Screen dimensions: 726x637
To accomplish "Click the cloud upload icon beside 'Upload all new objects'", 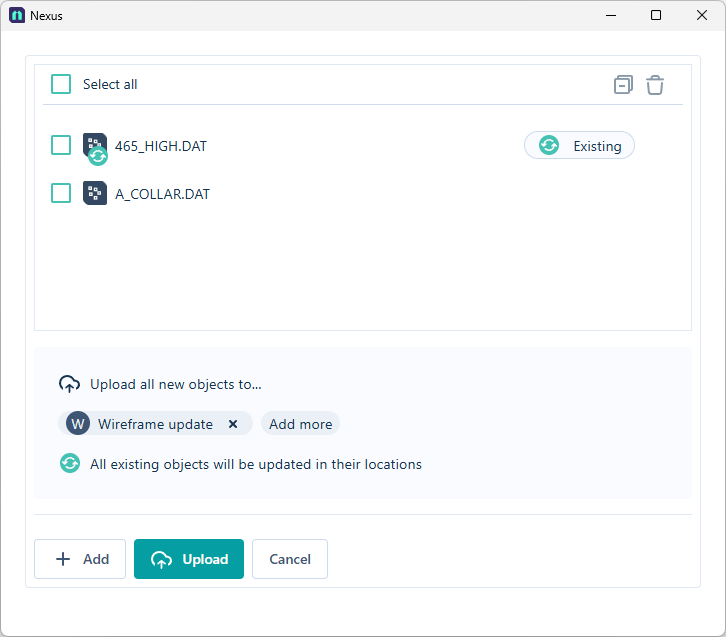I will pos(70,384).
